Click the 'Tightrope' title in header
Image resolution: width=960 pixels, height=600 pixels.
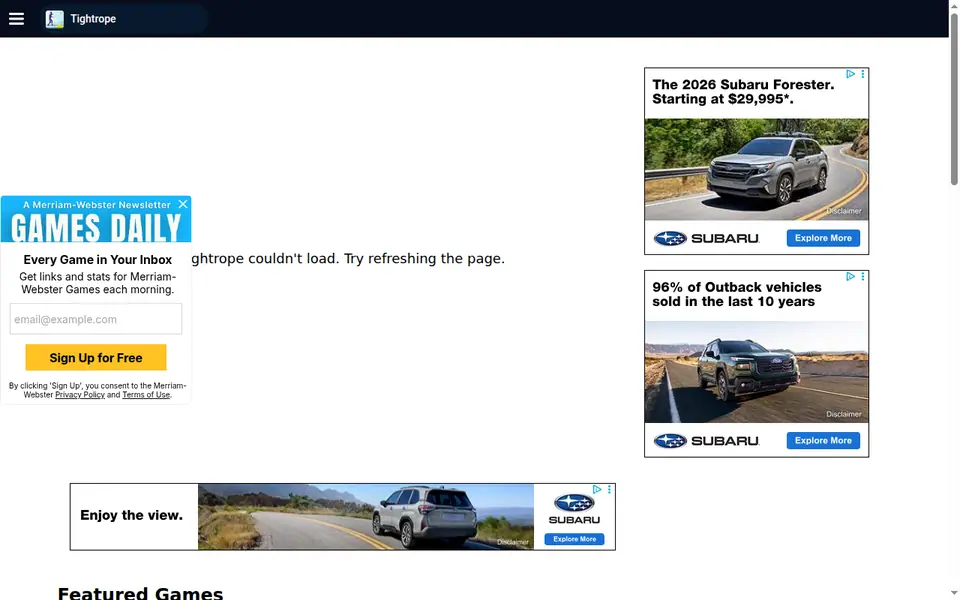[93, 19]
